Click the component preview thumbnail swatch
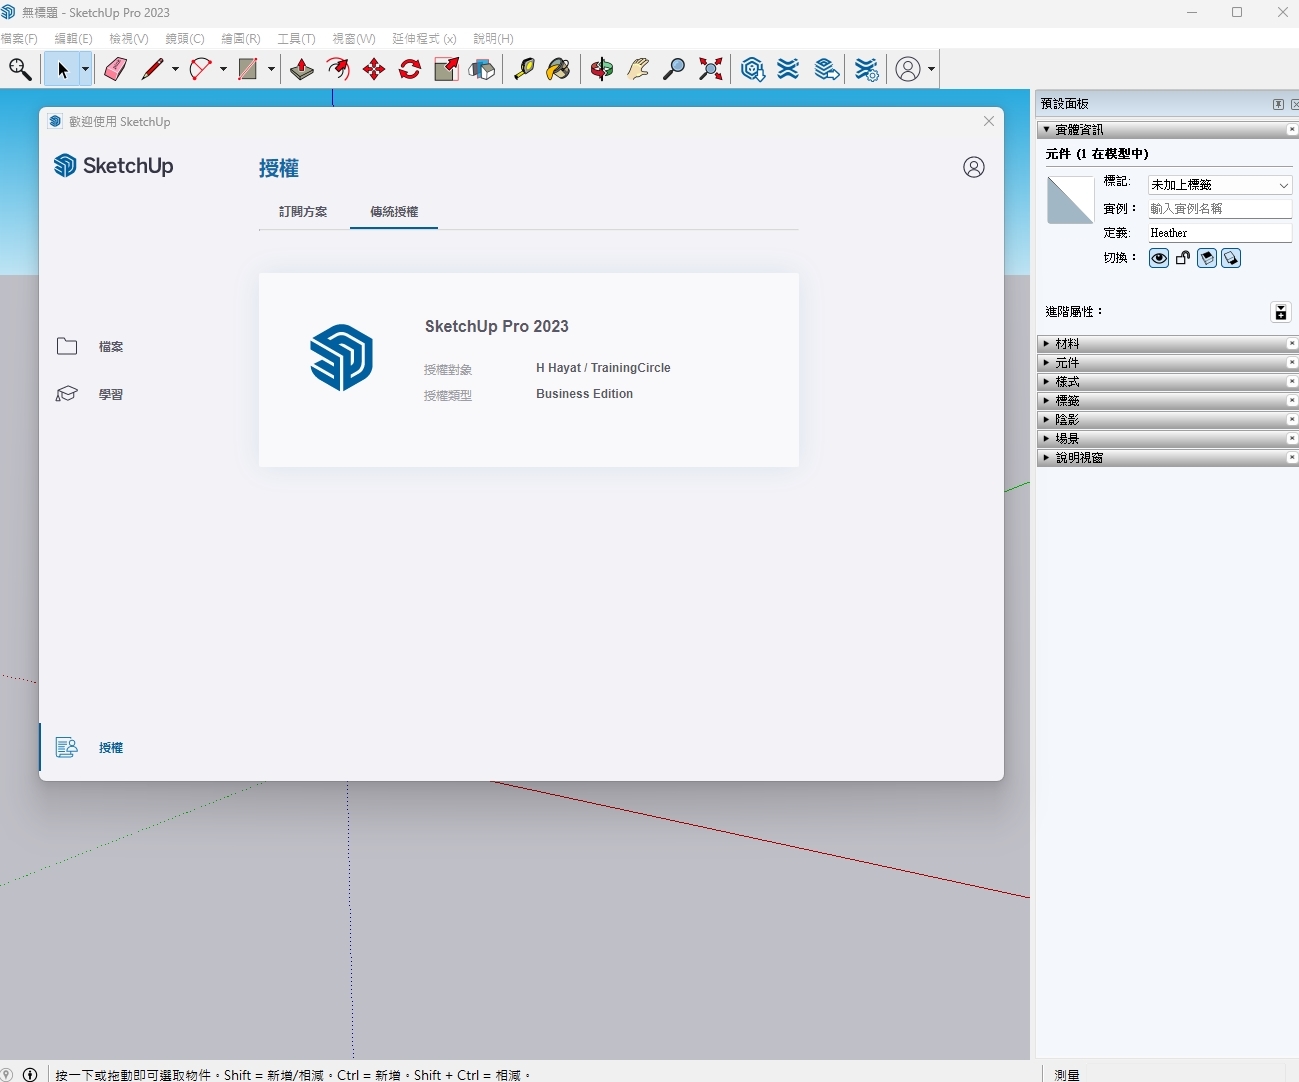Image resolution: width=1299 pixels, height=1082 pixels. (1070, 200)
